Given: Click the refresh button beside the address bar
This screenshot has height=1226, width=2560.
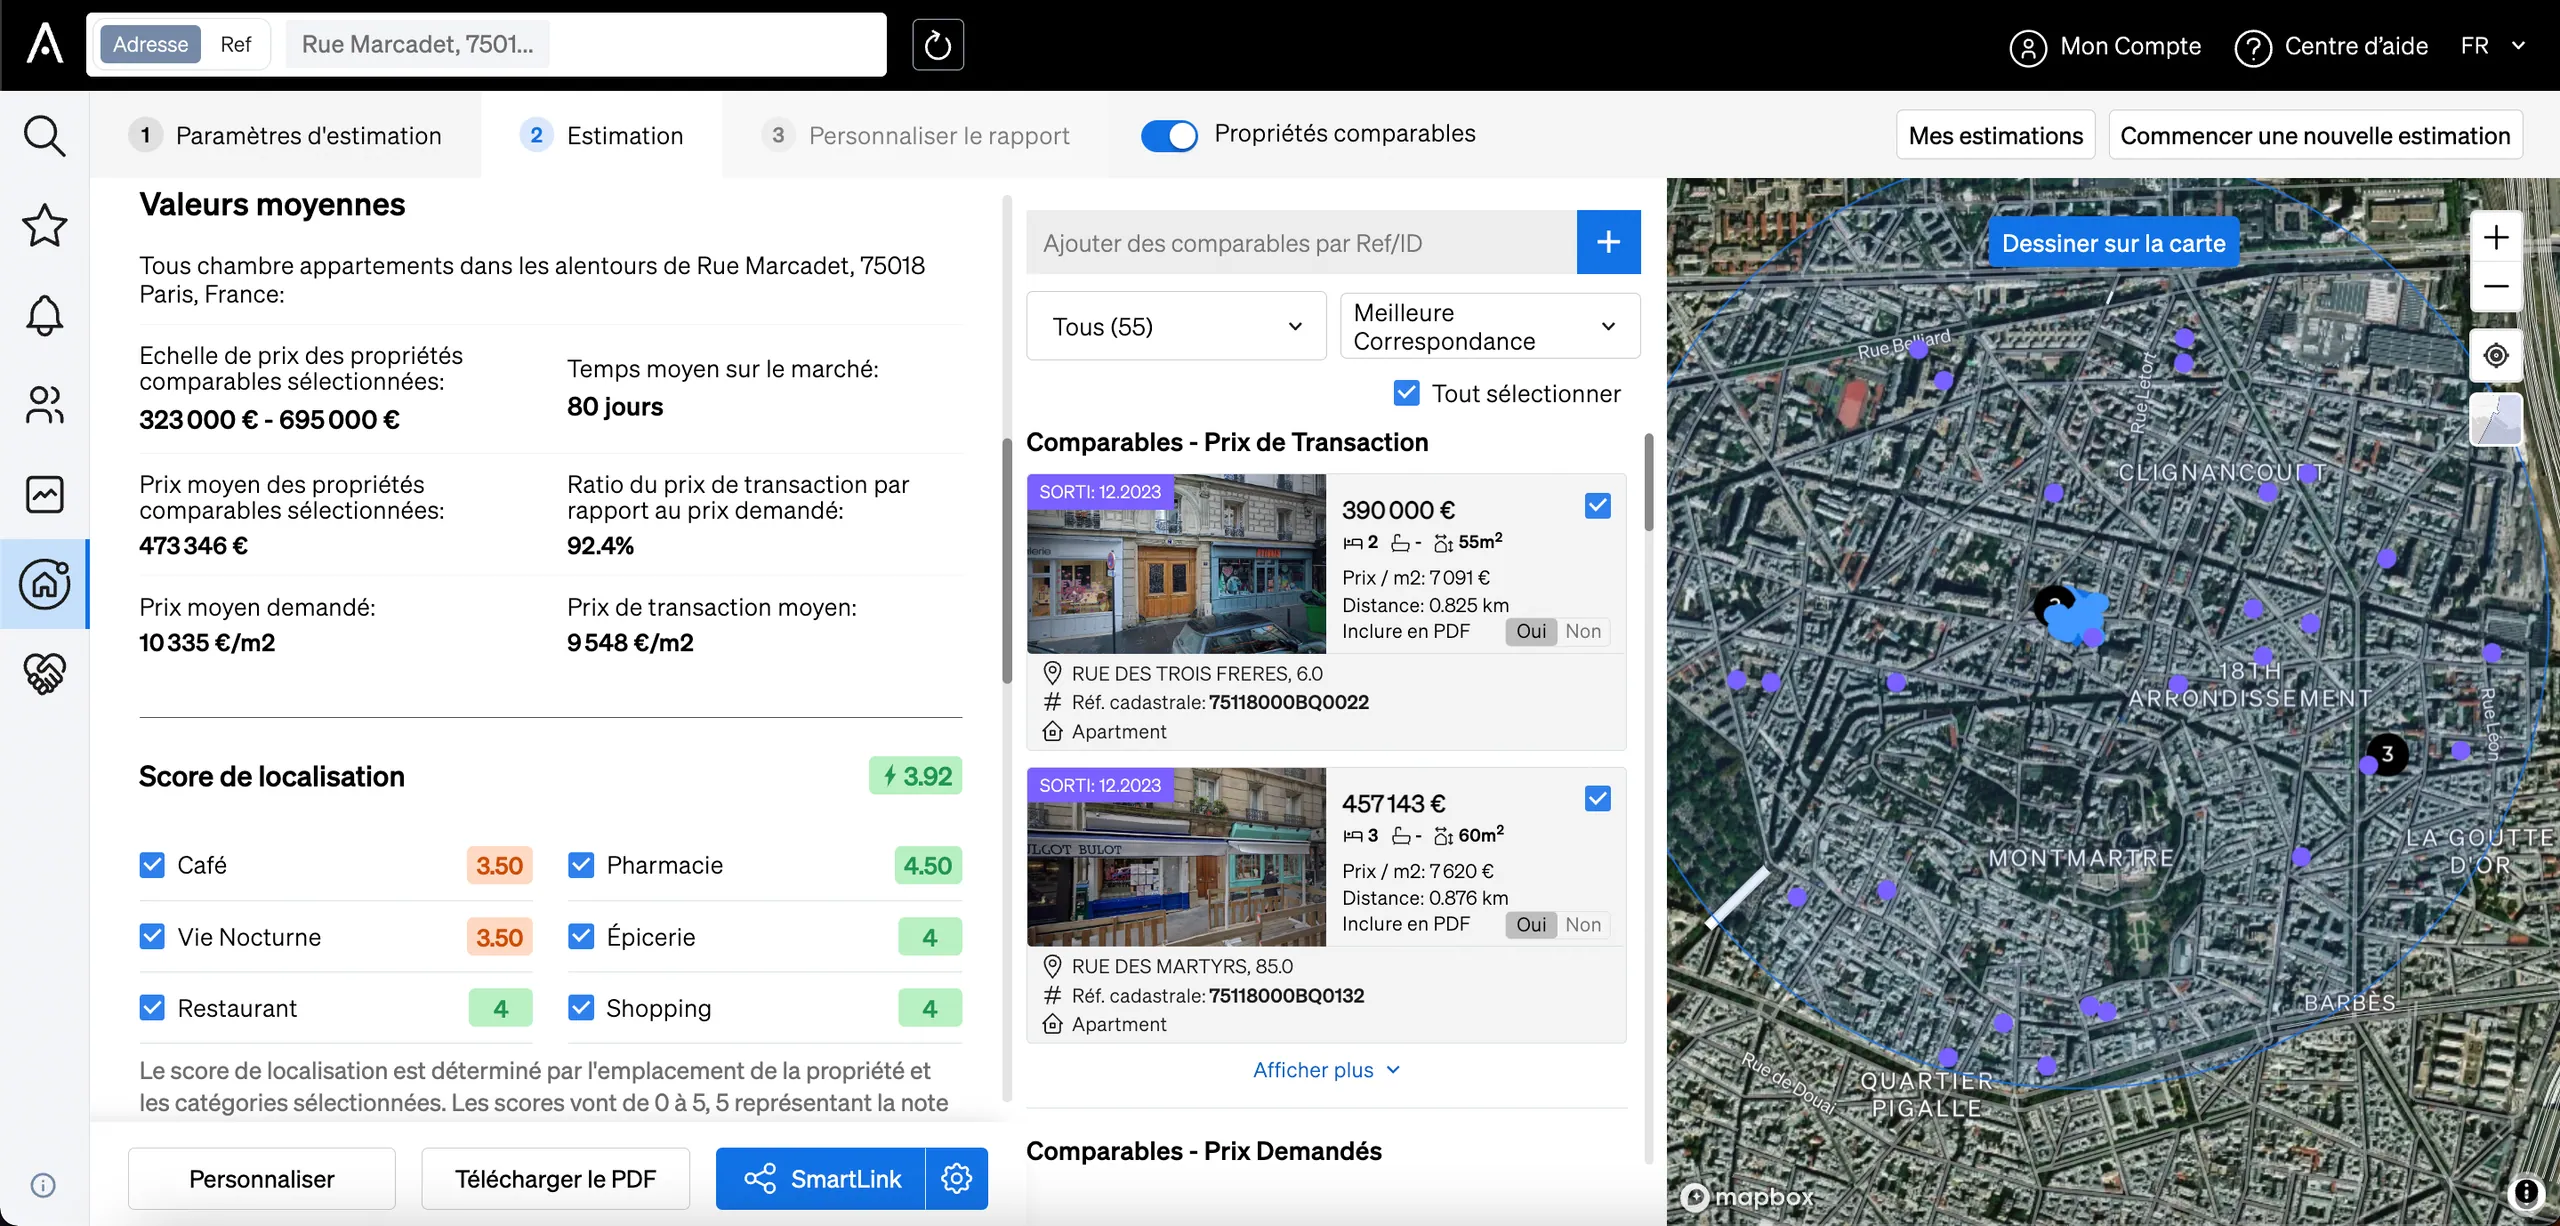Looking at the screenshot, I should point(938,45).
